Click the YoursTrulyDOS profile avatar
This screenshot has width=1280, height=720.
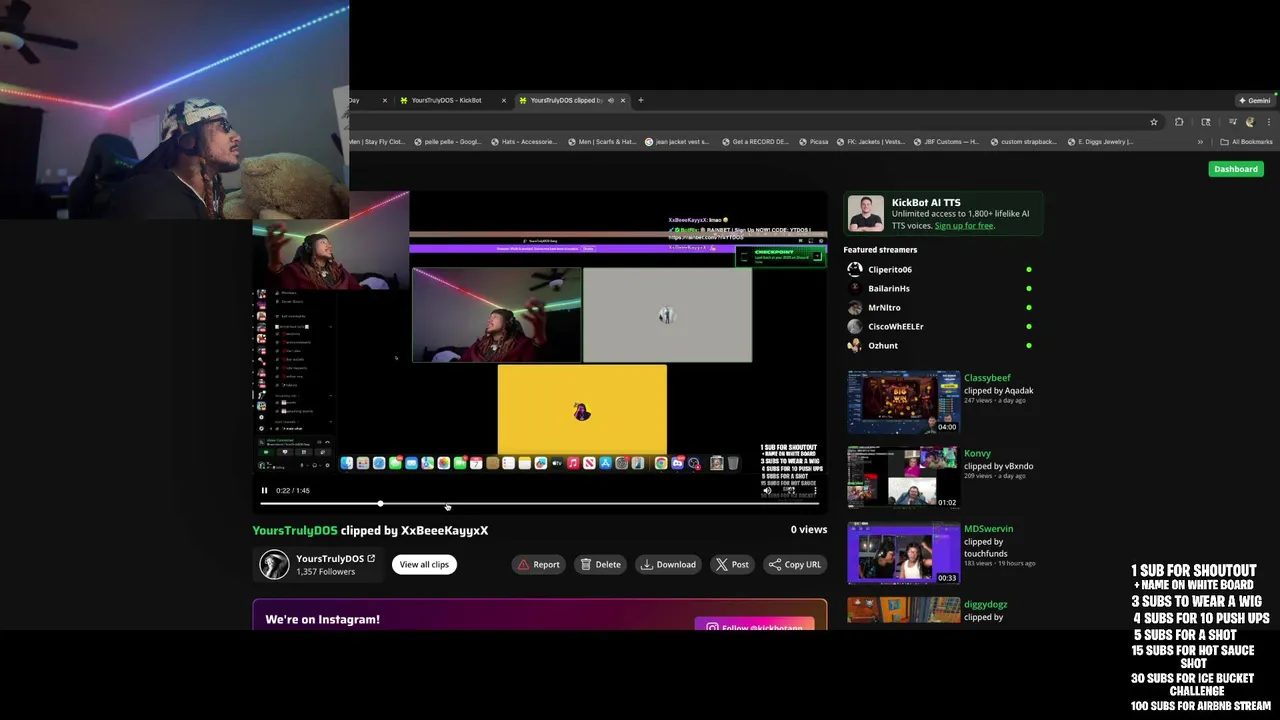coord(274,564)
